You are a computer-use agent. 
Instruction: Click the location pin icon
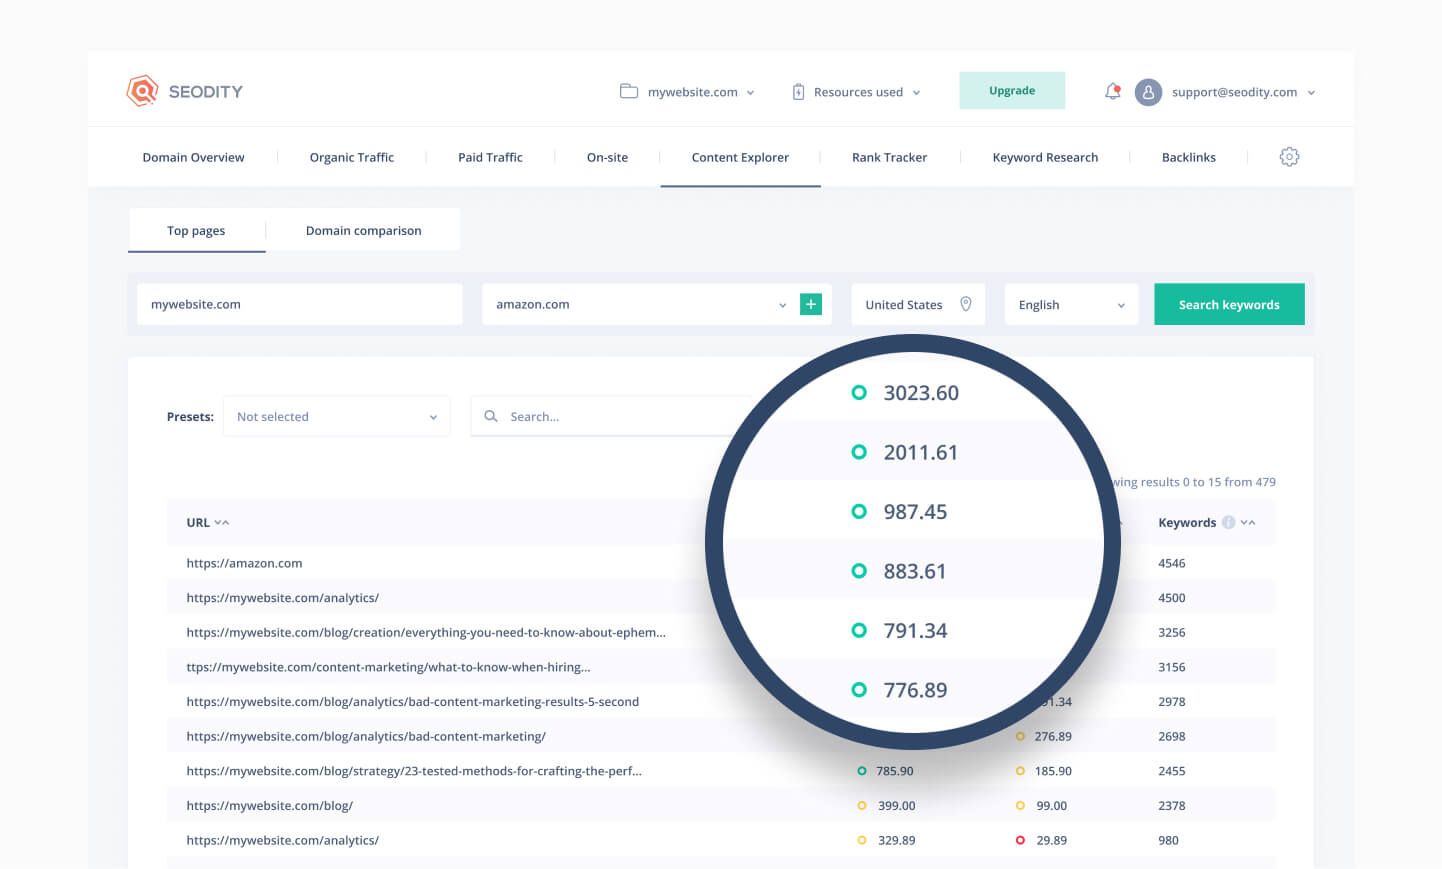pyautogui.click(x=965, y=304)
